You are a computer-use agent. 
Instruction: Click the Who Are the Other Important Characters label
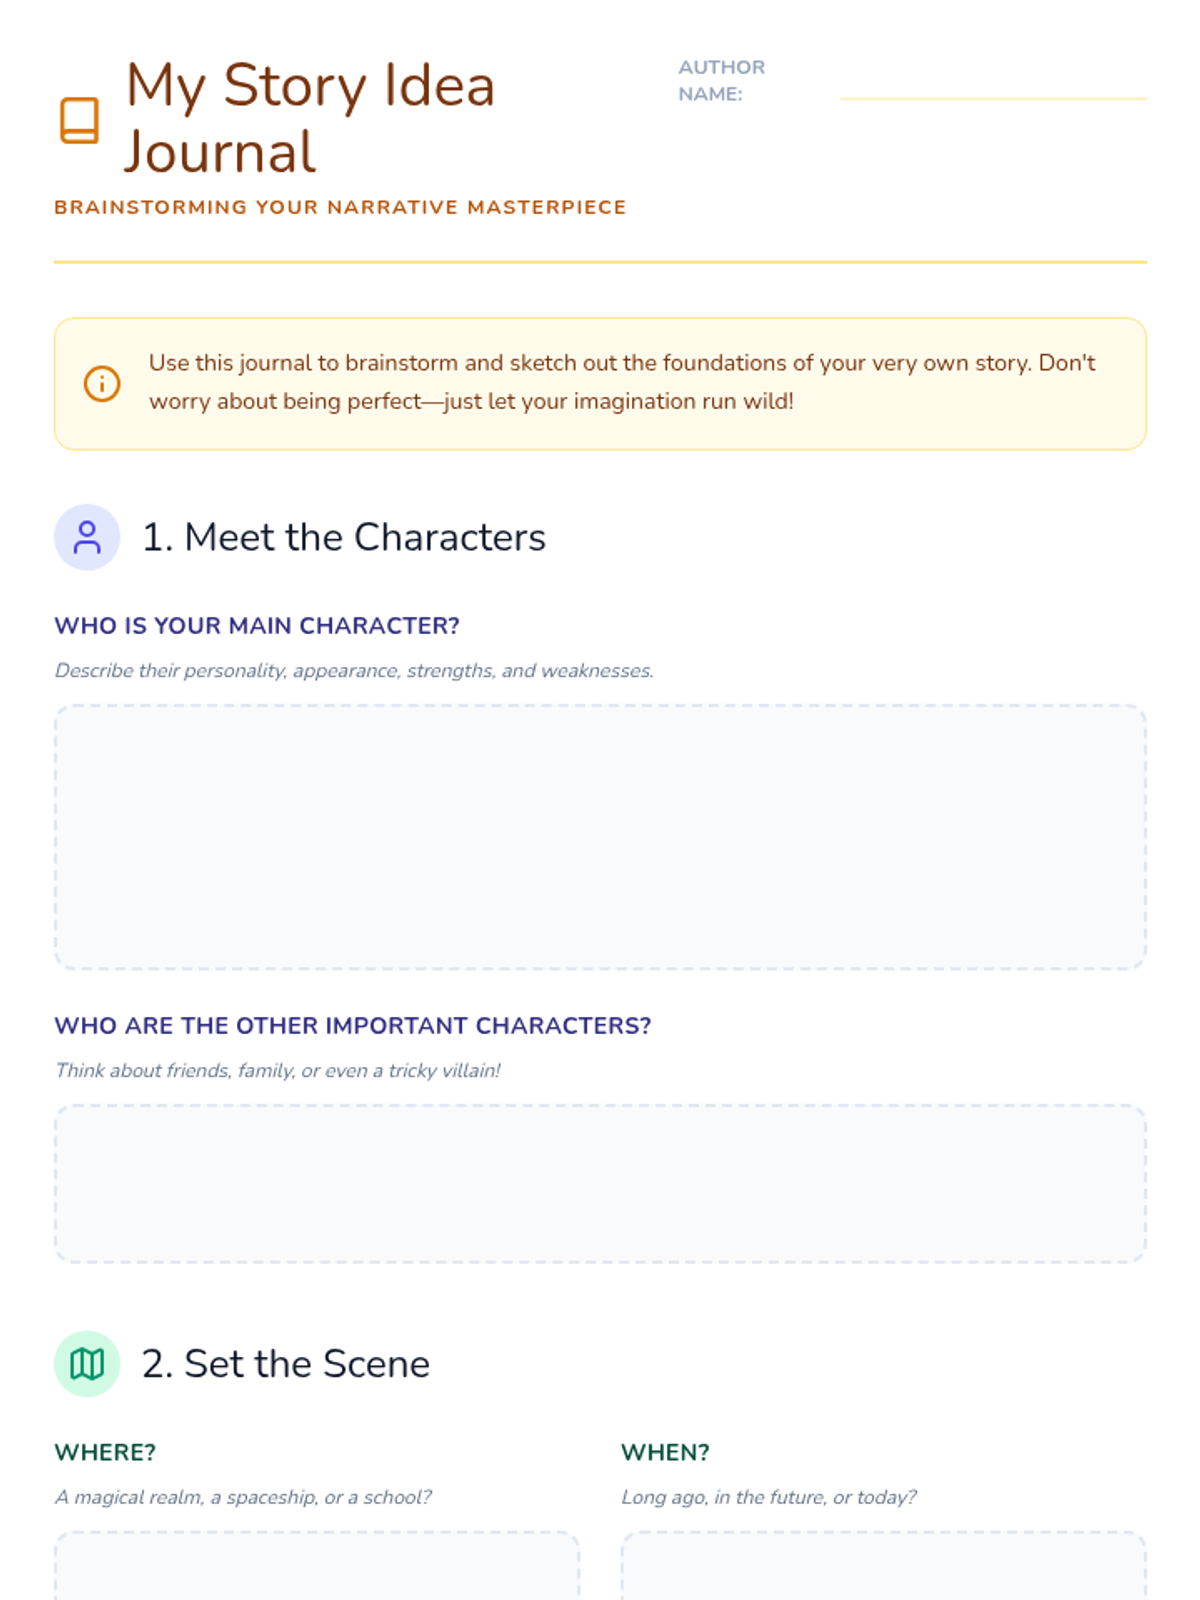[352, 1026]
